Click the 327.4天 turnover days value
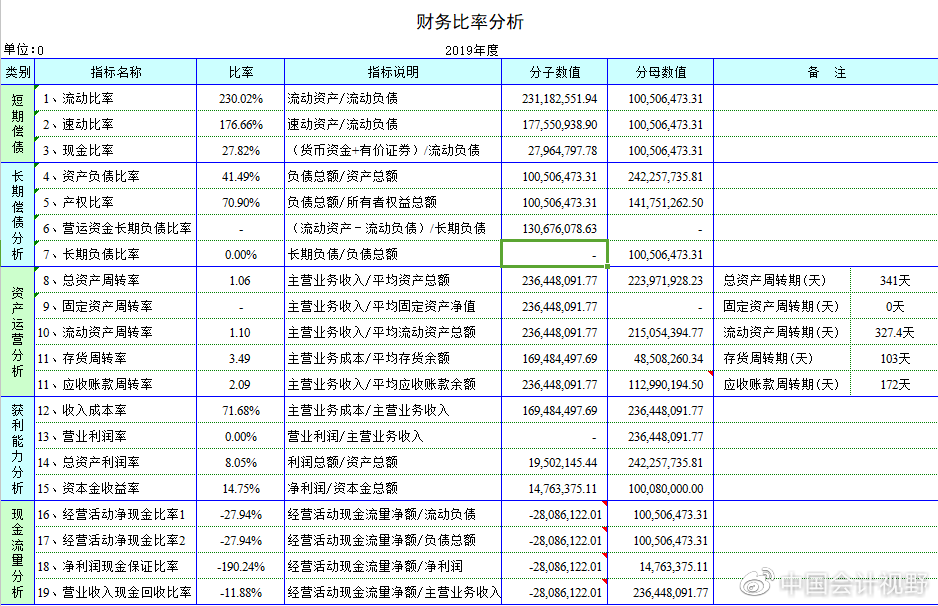Image resolution: width=938 pixels, height=606 pixels. (894, 333)
